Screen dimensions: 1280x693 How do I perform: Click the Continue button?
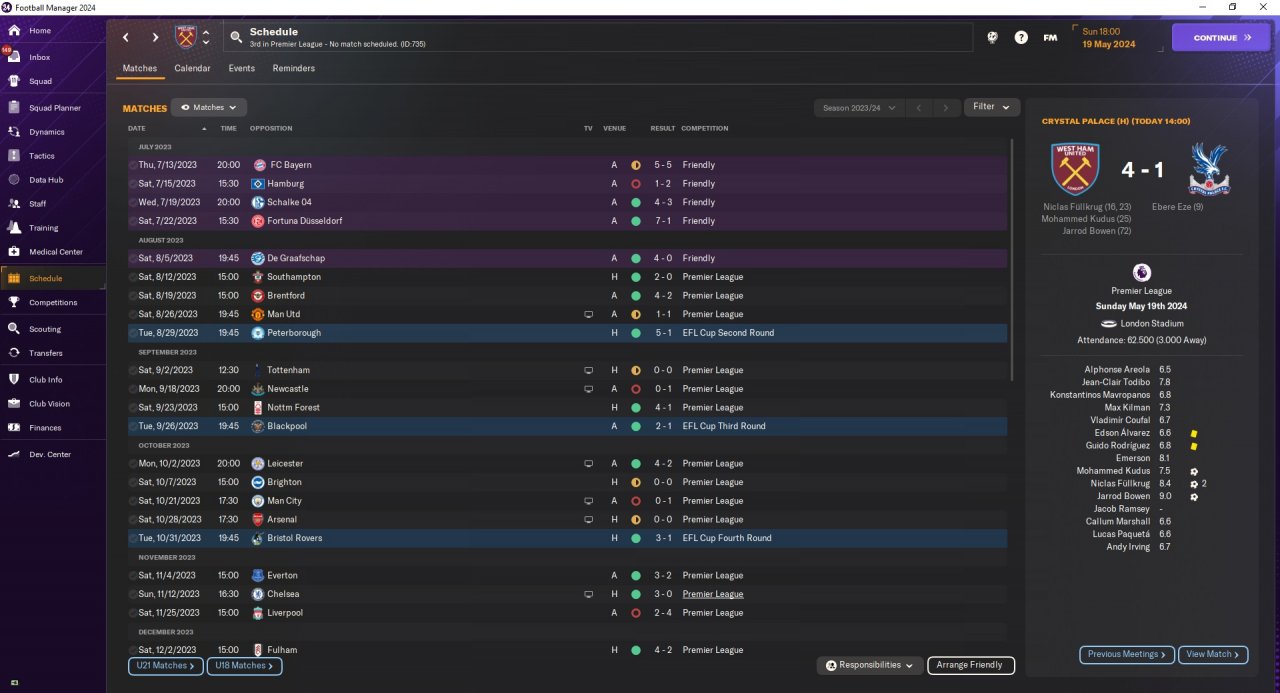click(x=1222, y=38)
